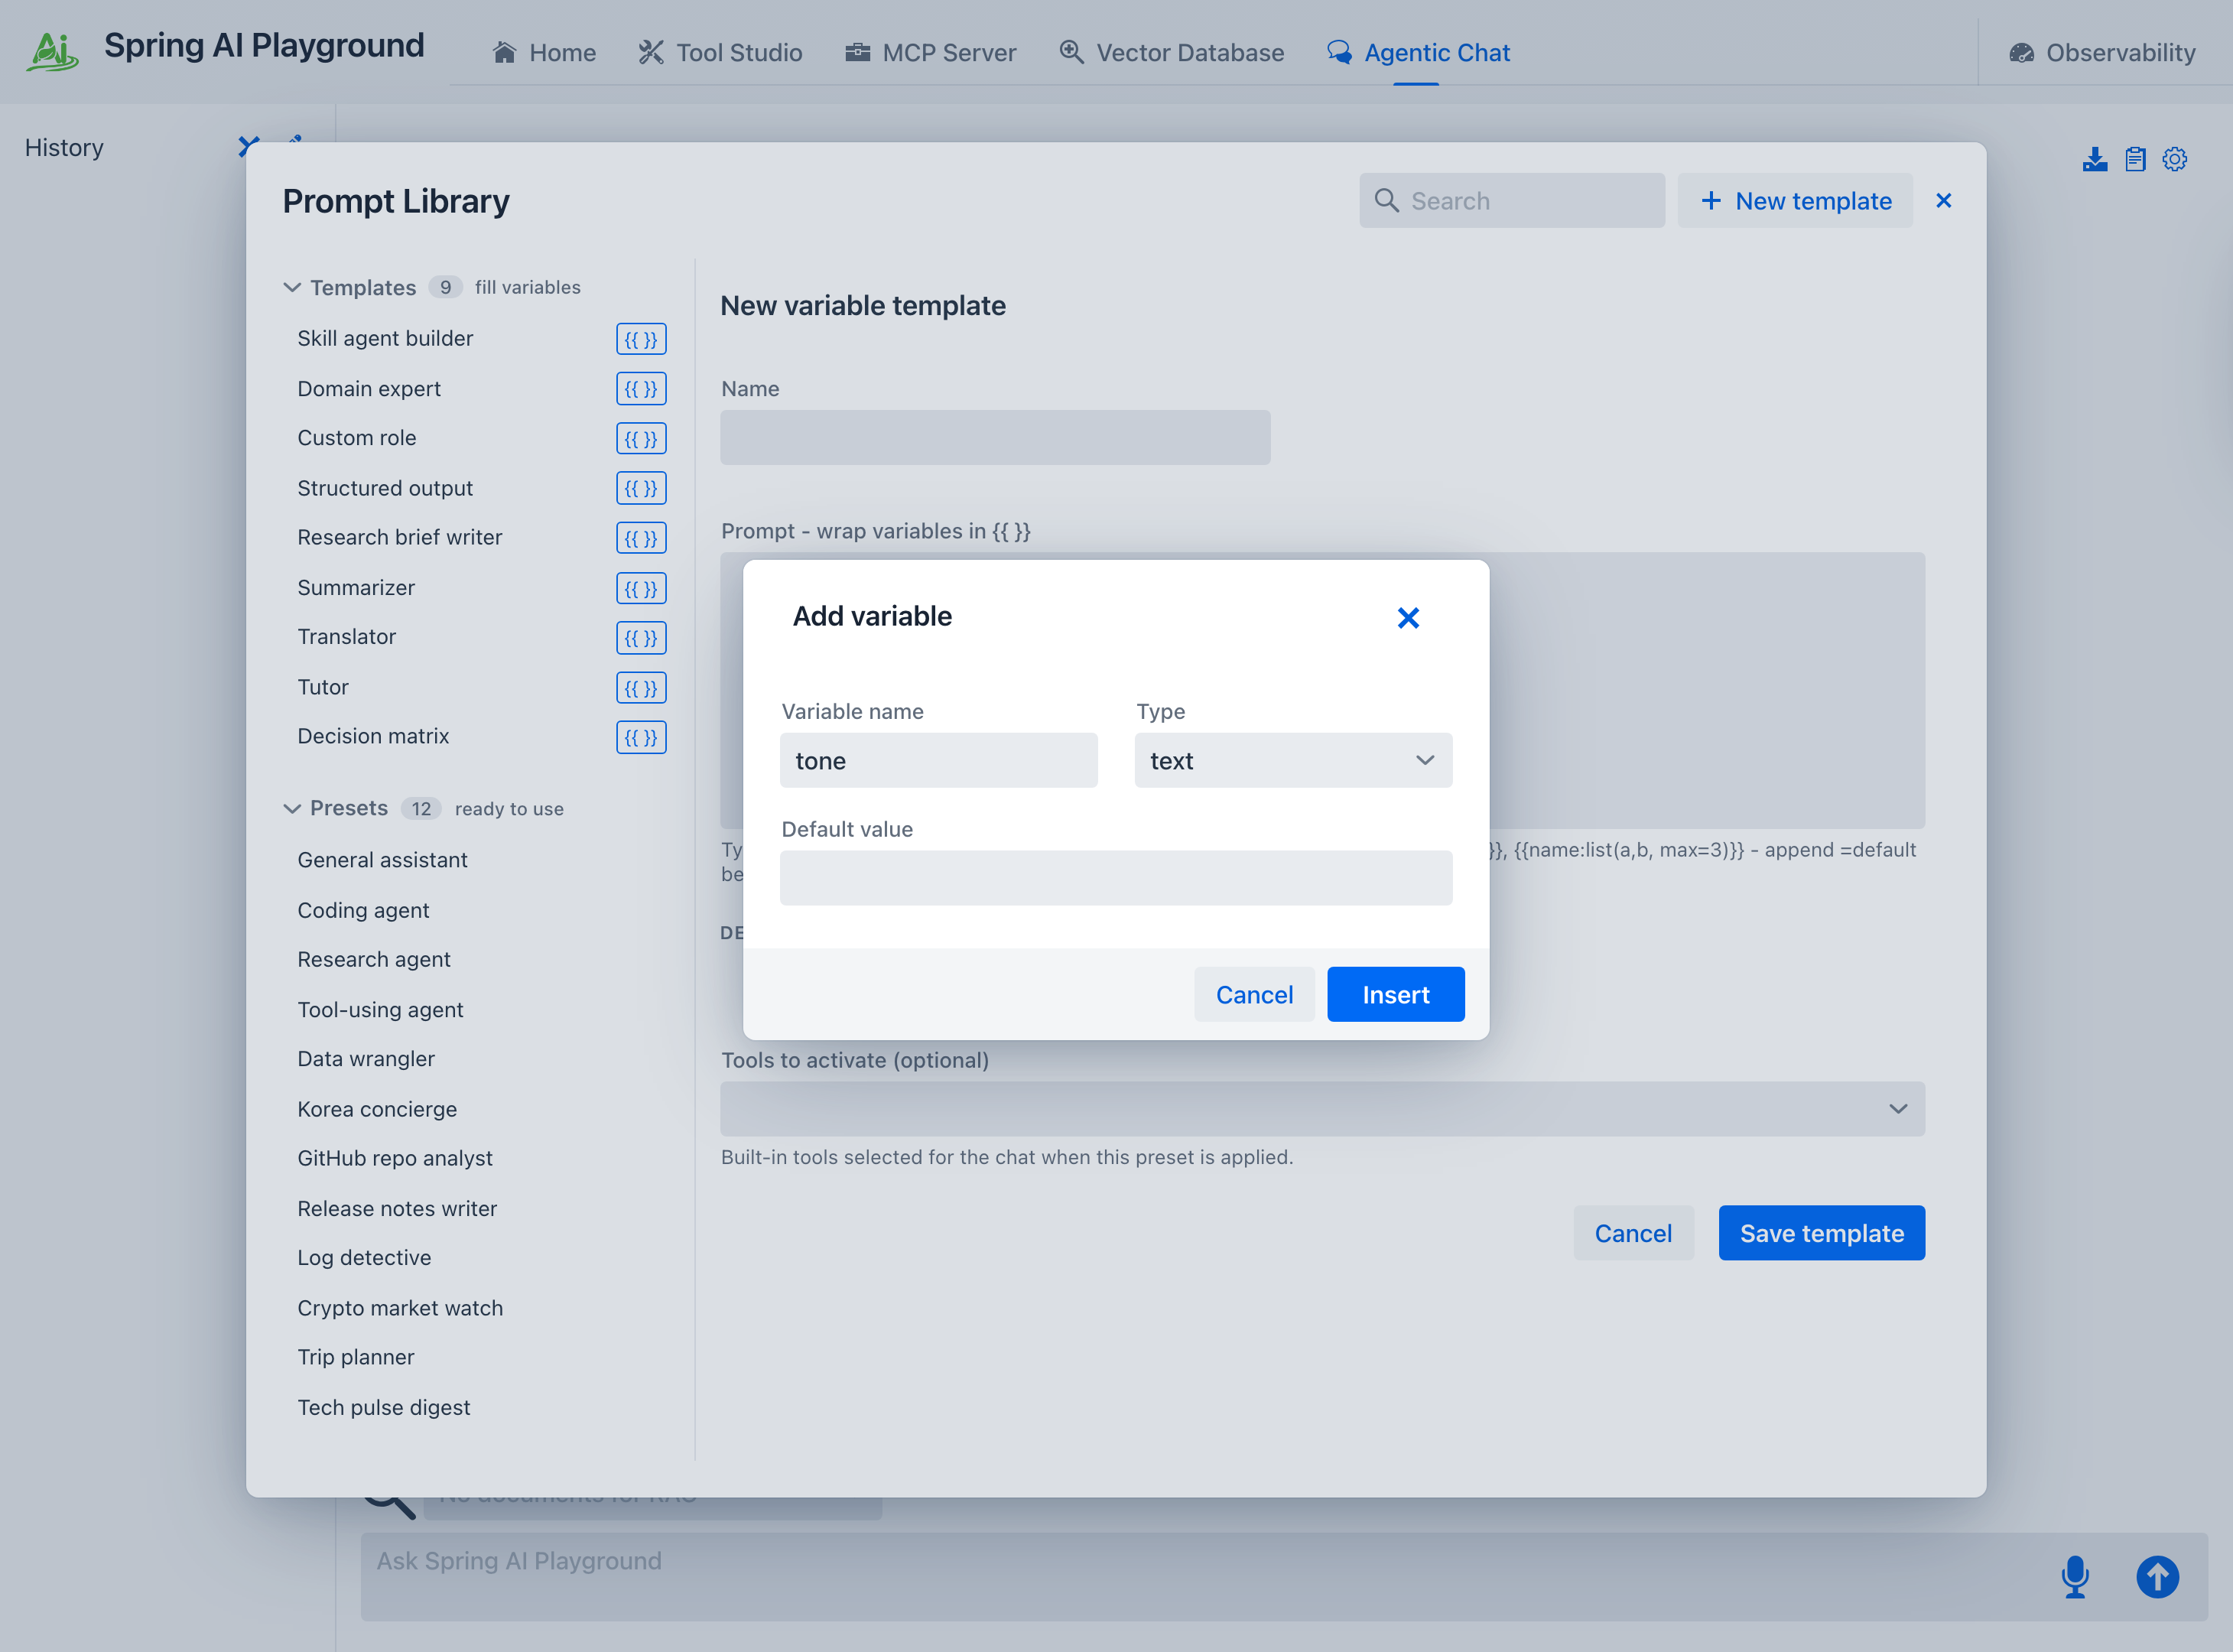Image resolution: width=2233 pixels, height=1652 pixels.
Task: Click Cancel next to Save template
Action: click(x=1633, y=1233)
